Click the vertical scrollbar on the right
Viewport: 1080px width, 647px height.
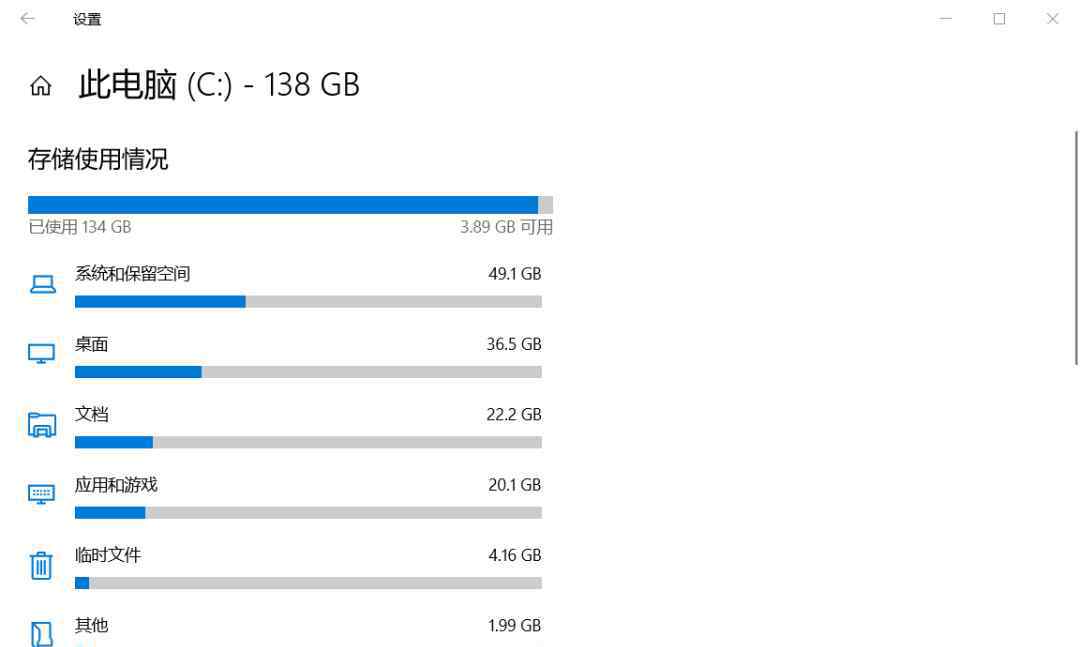(1076, 247)
